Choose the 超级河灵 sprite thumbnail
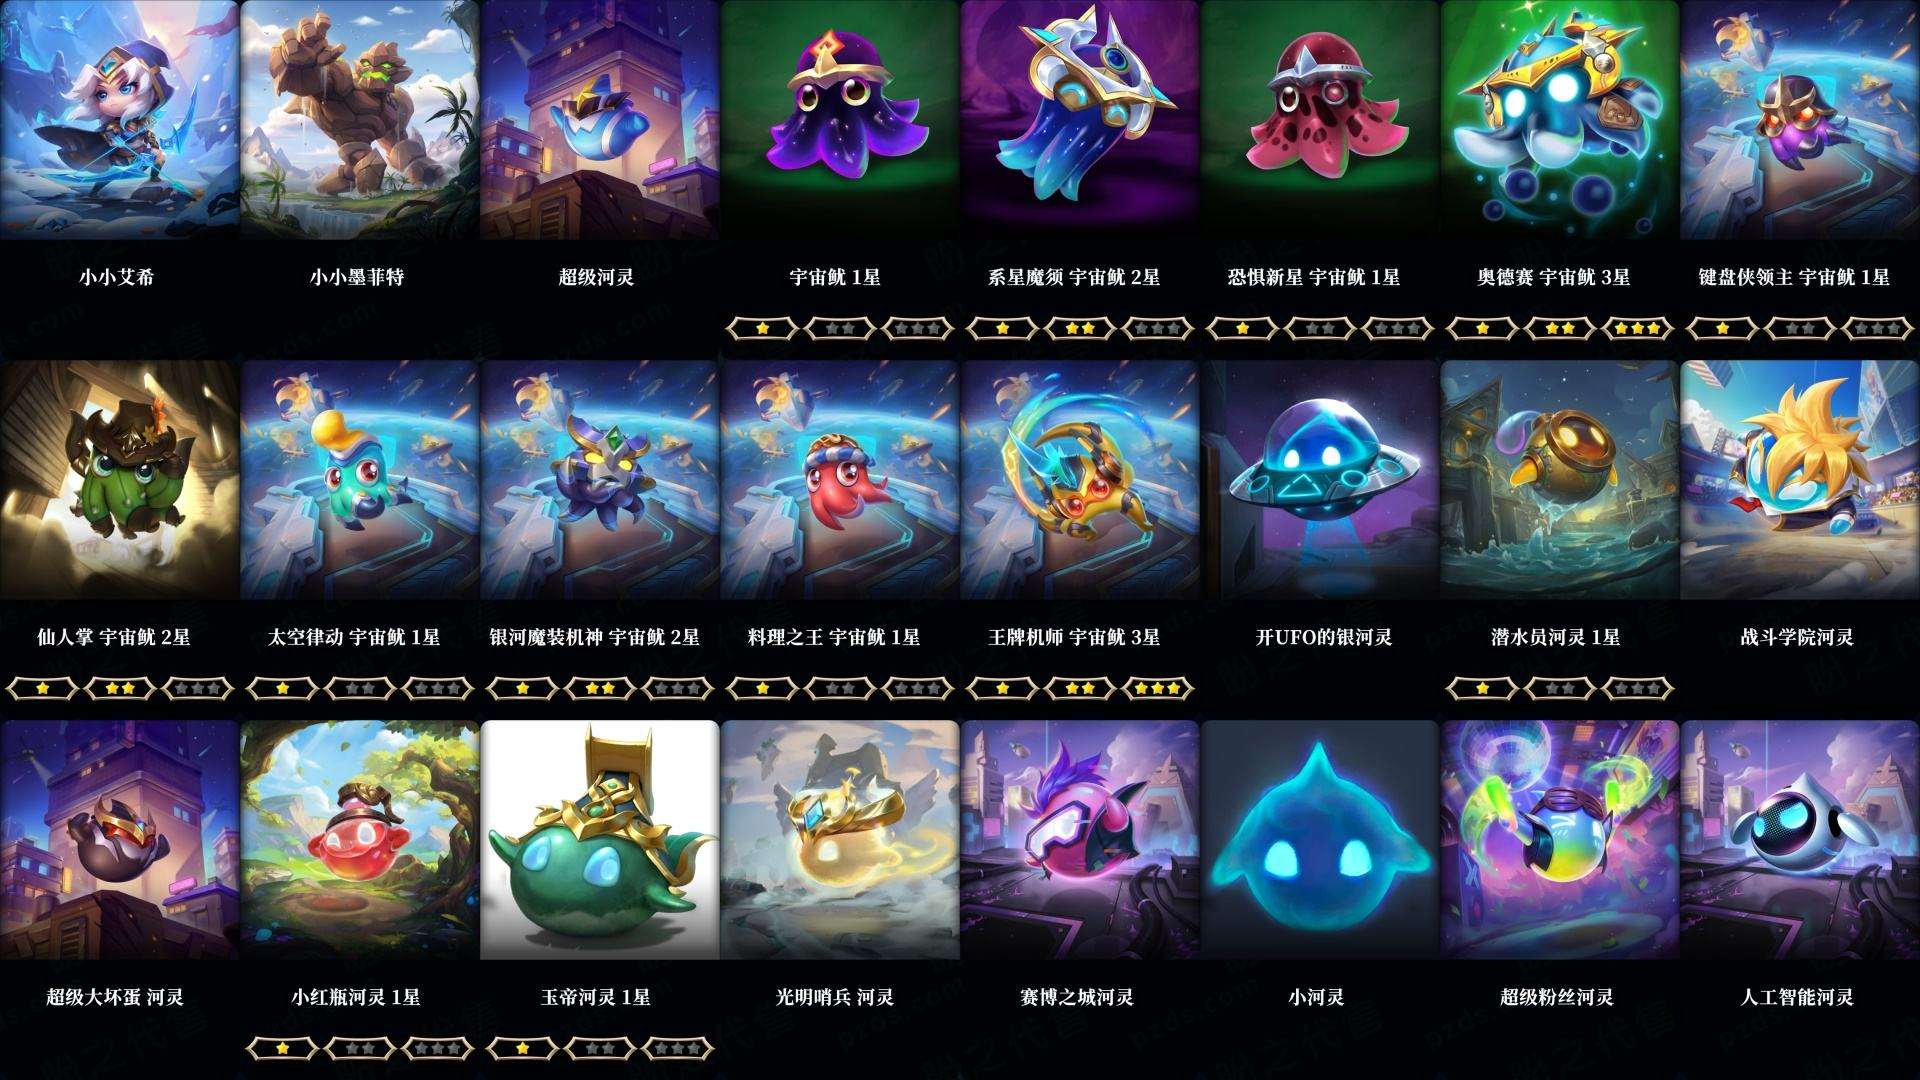The image size is (1920, 1080). click(599, 120)
